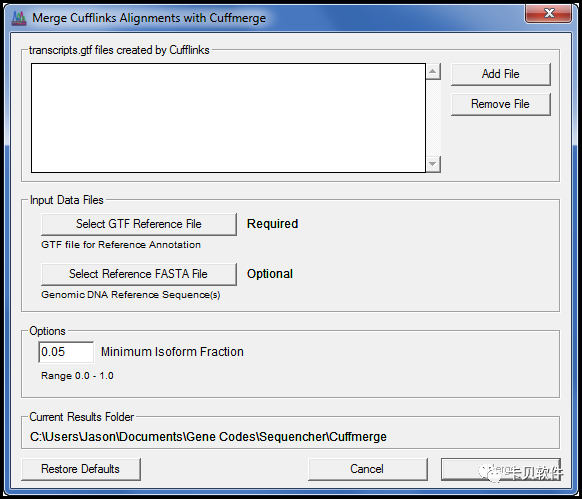The width and height of the screenshot is (582, 499).
Task: Cancel the Cuffmerge dialog
Action: pos(367,469)
